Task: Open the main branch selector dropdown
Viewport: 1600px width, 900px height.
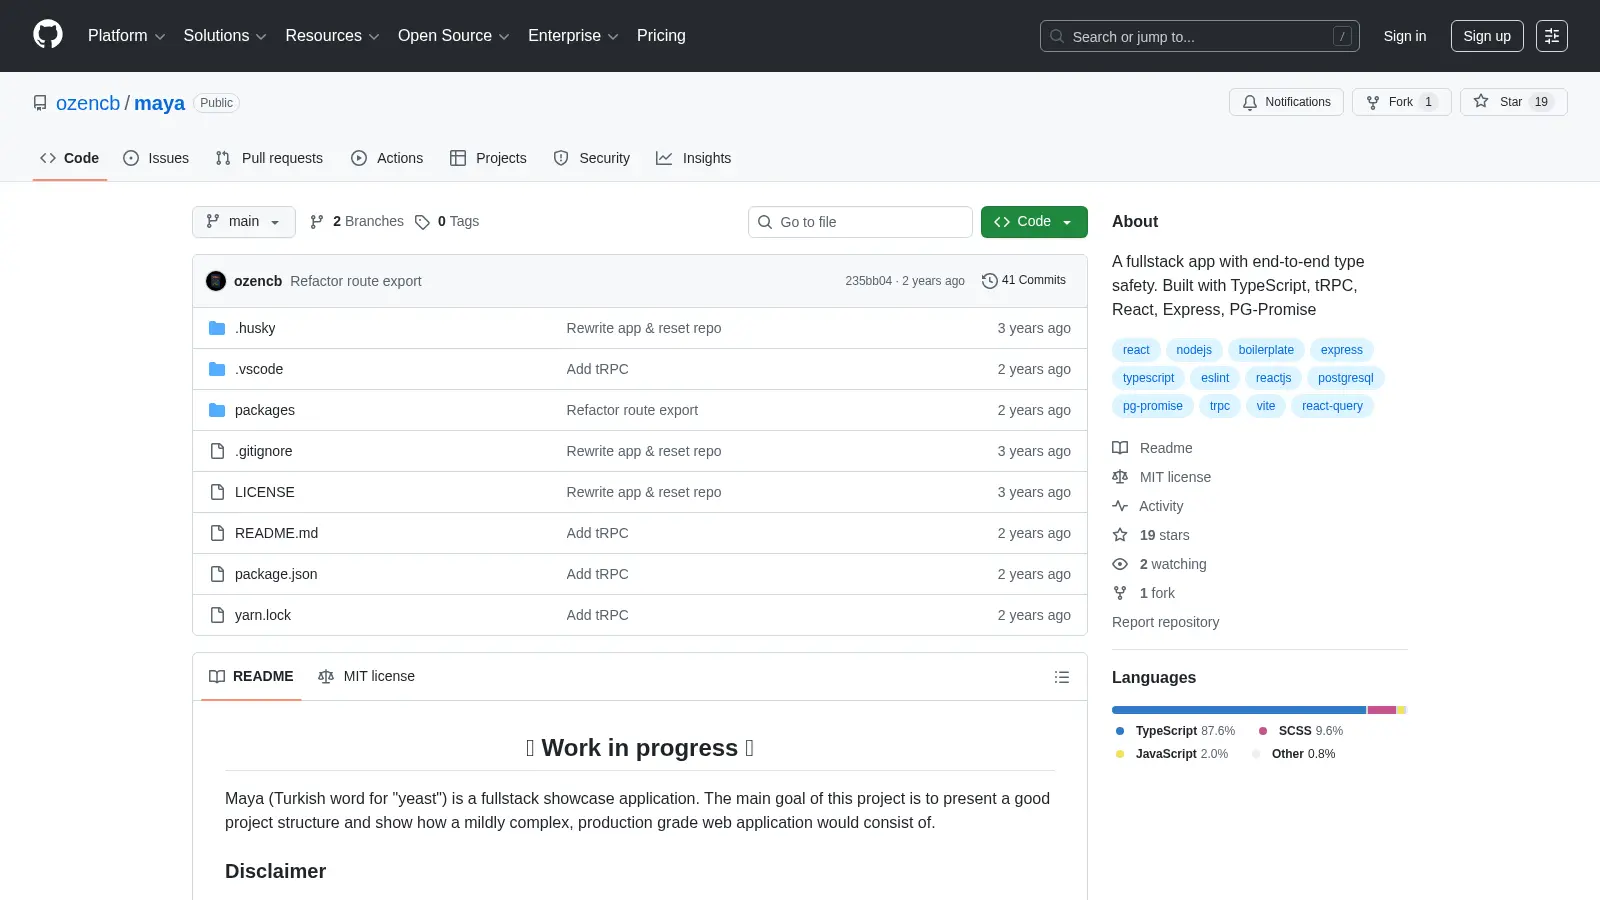Action: pyautogui.click(x=244, y=222)
